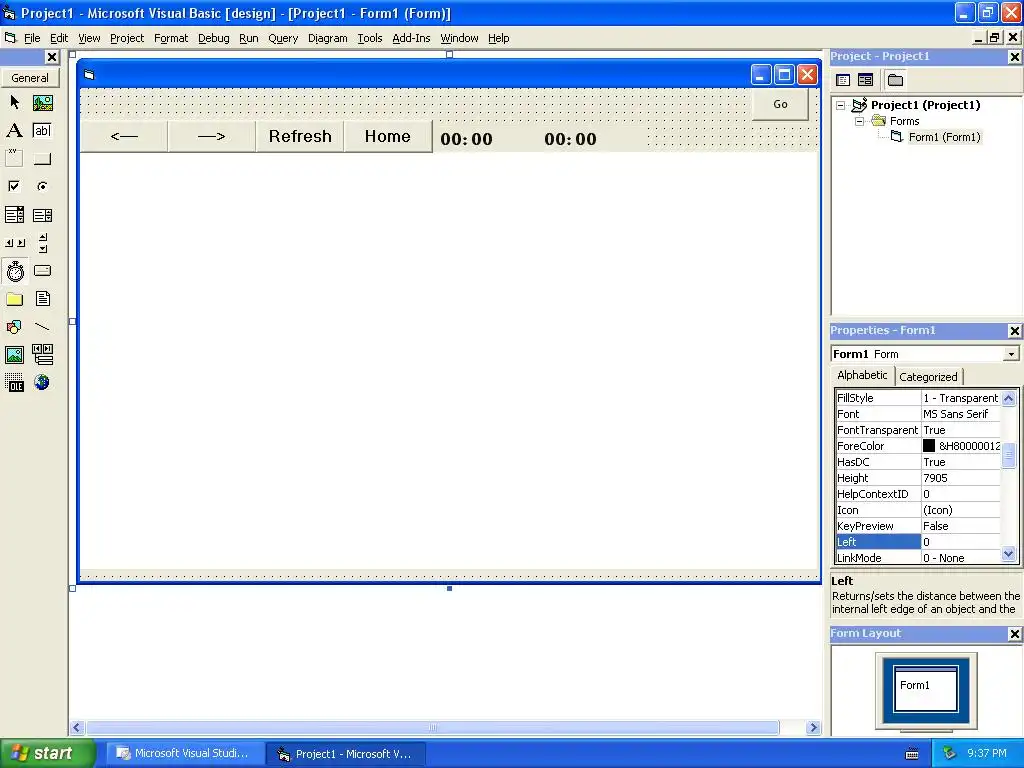Click the system tray clock 9:37 PM

point(987,754)
